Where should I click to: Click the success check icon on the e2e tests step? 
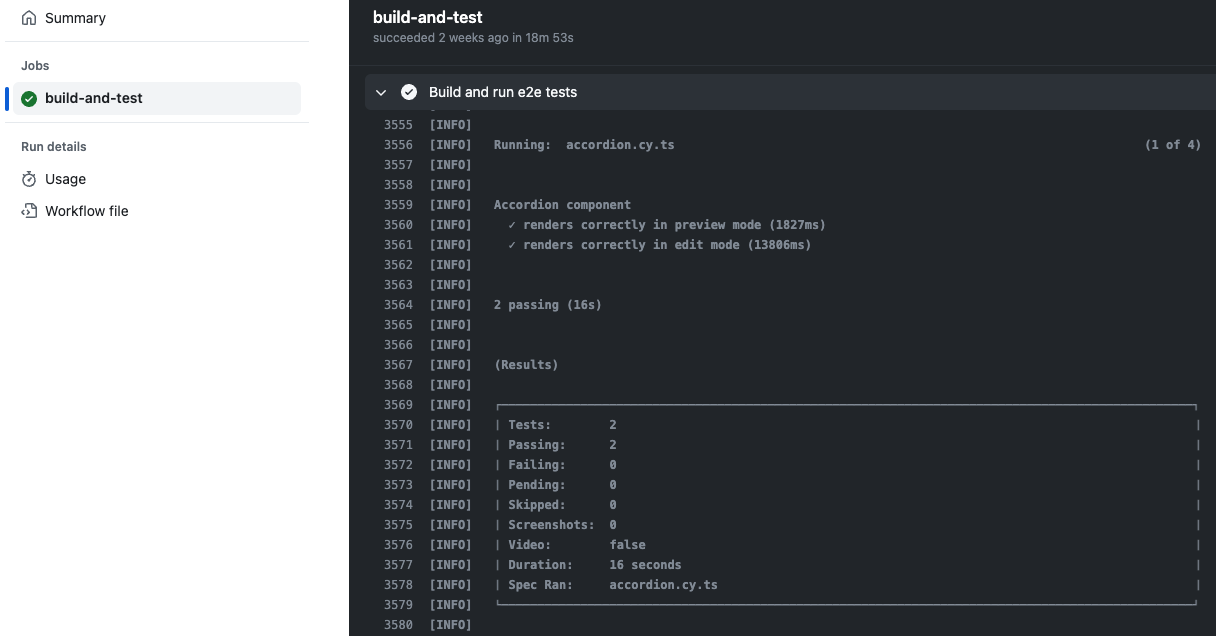coord(409,92)
